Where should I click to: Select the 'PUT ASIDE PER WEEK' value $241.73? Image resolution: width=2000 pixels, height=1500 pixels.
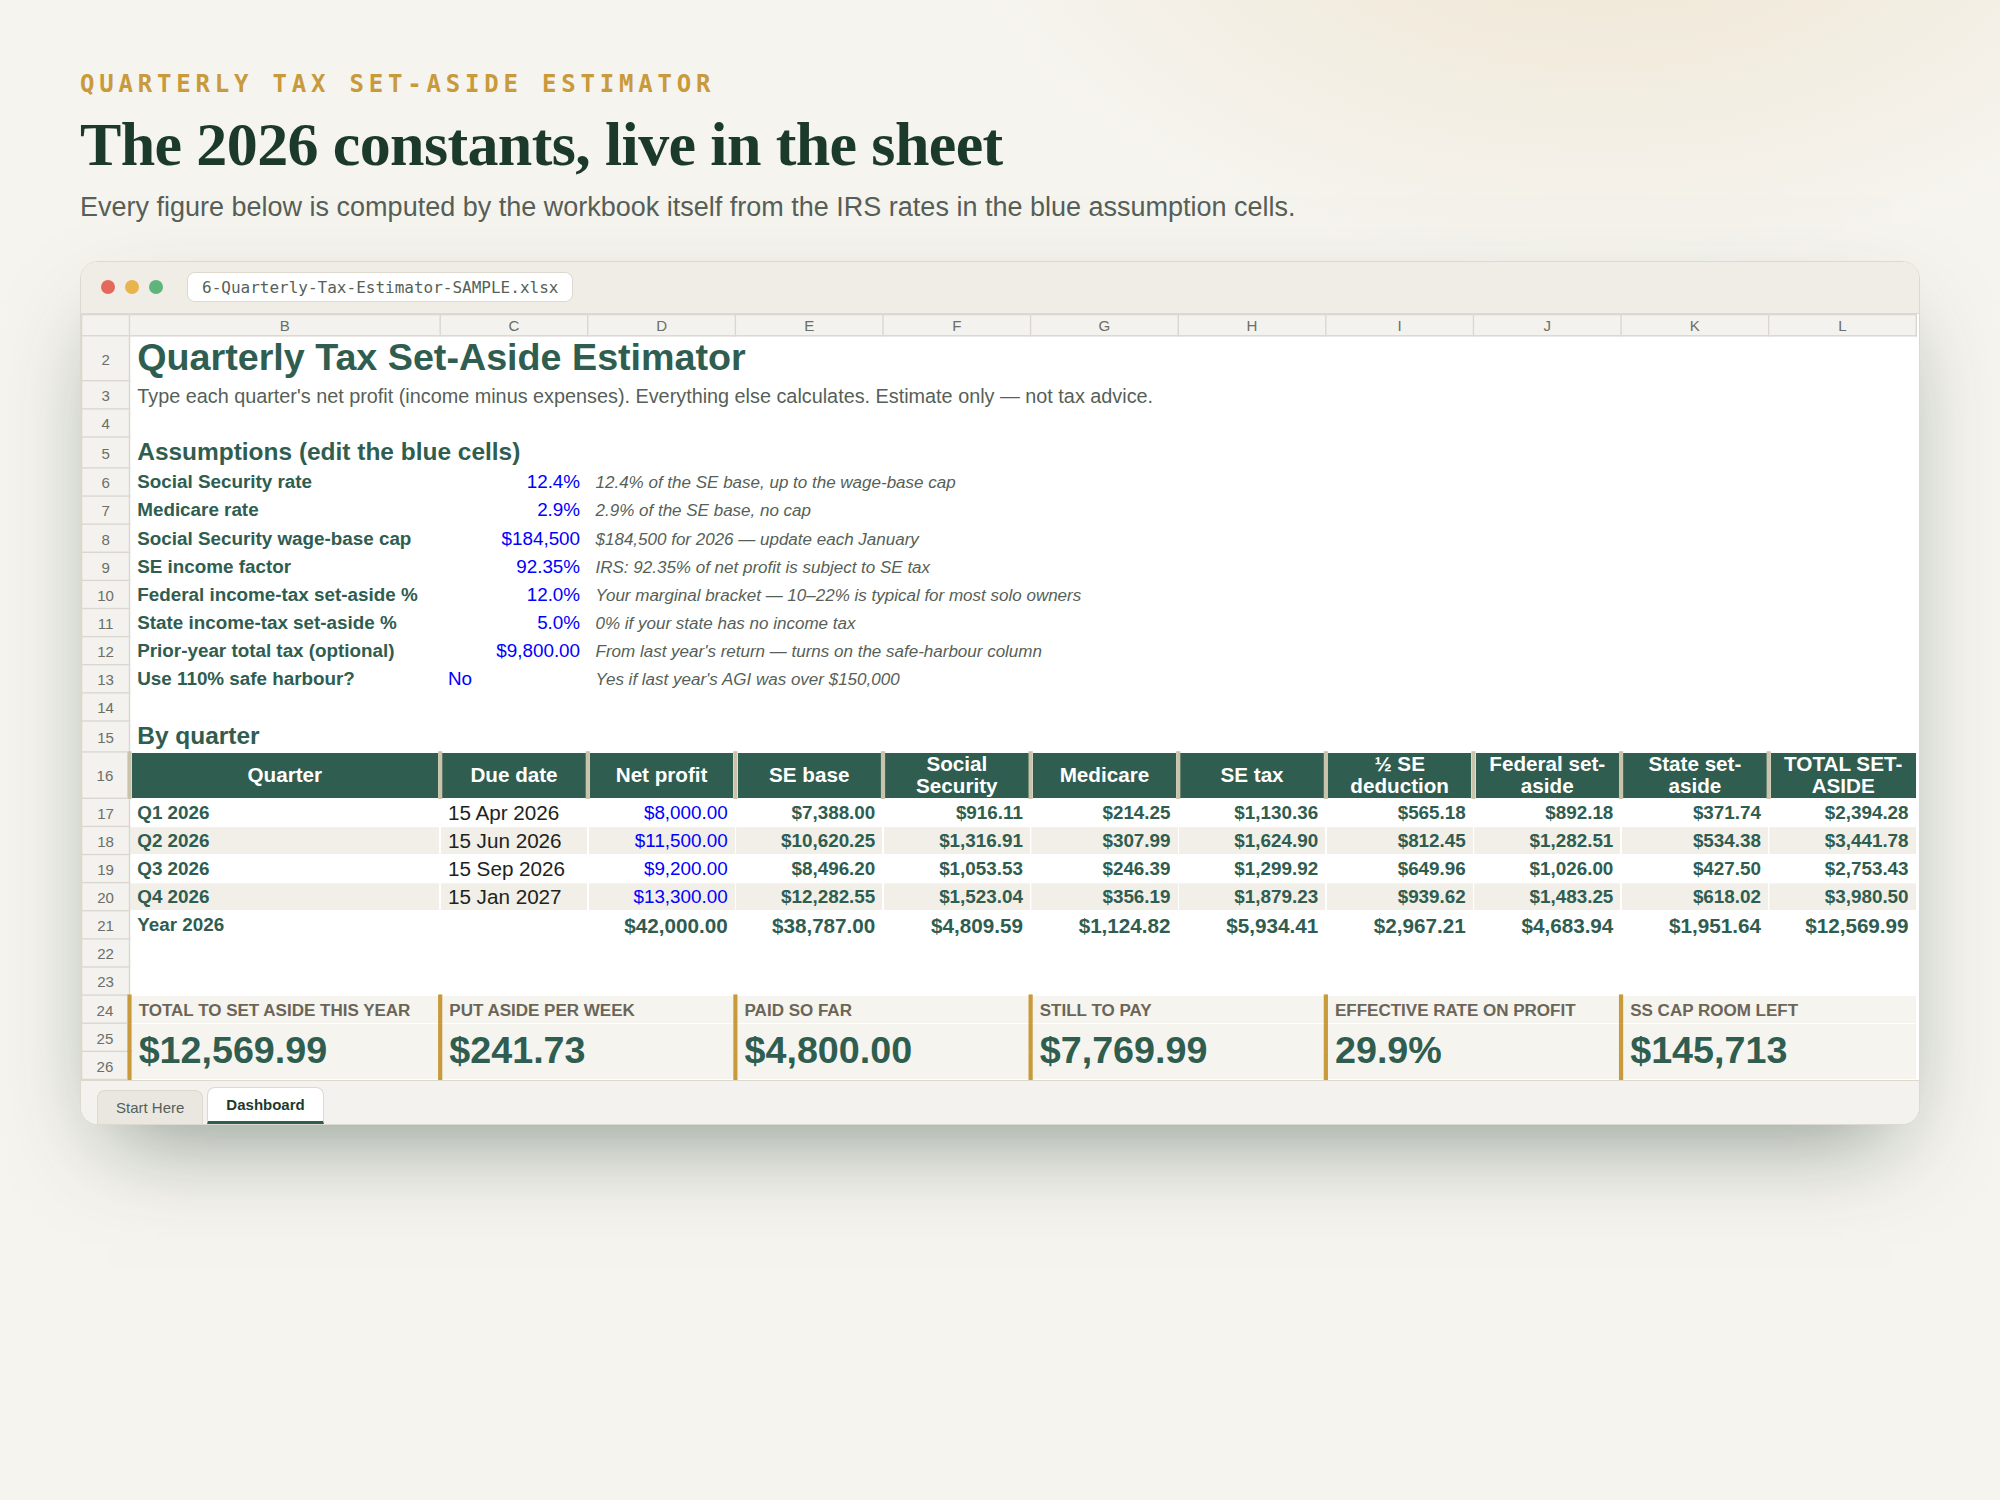(517, 1050)
